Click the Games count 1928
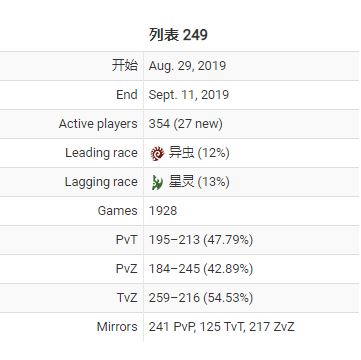 [x=163, y=211]
